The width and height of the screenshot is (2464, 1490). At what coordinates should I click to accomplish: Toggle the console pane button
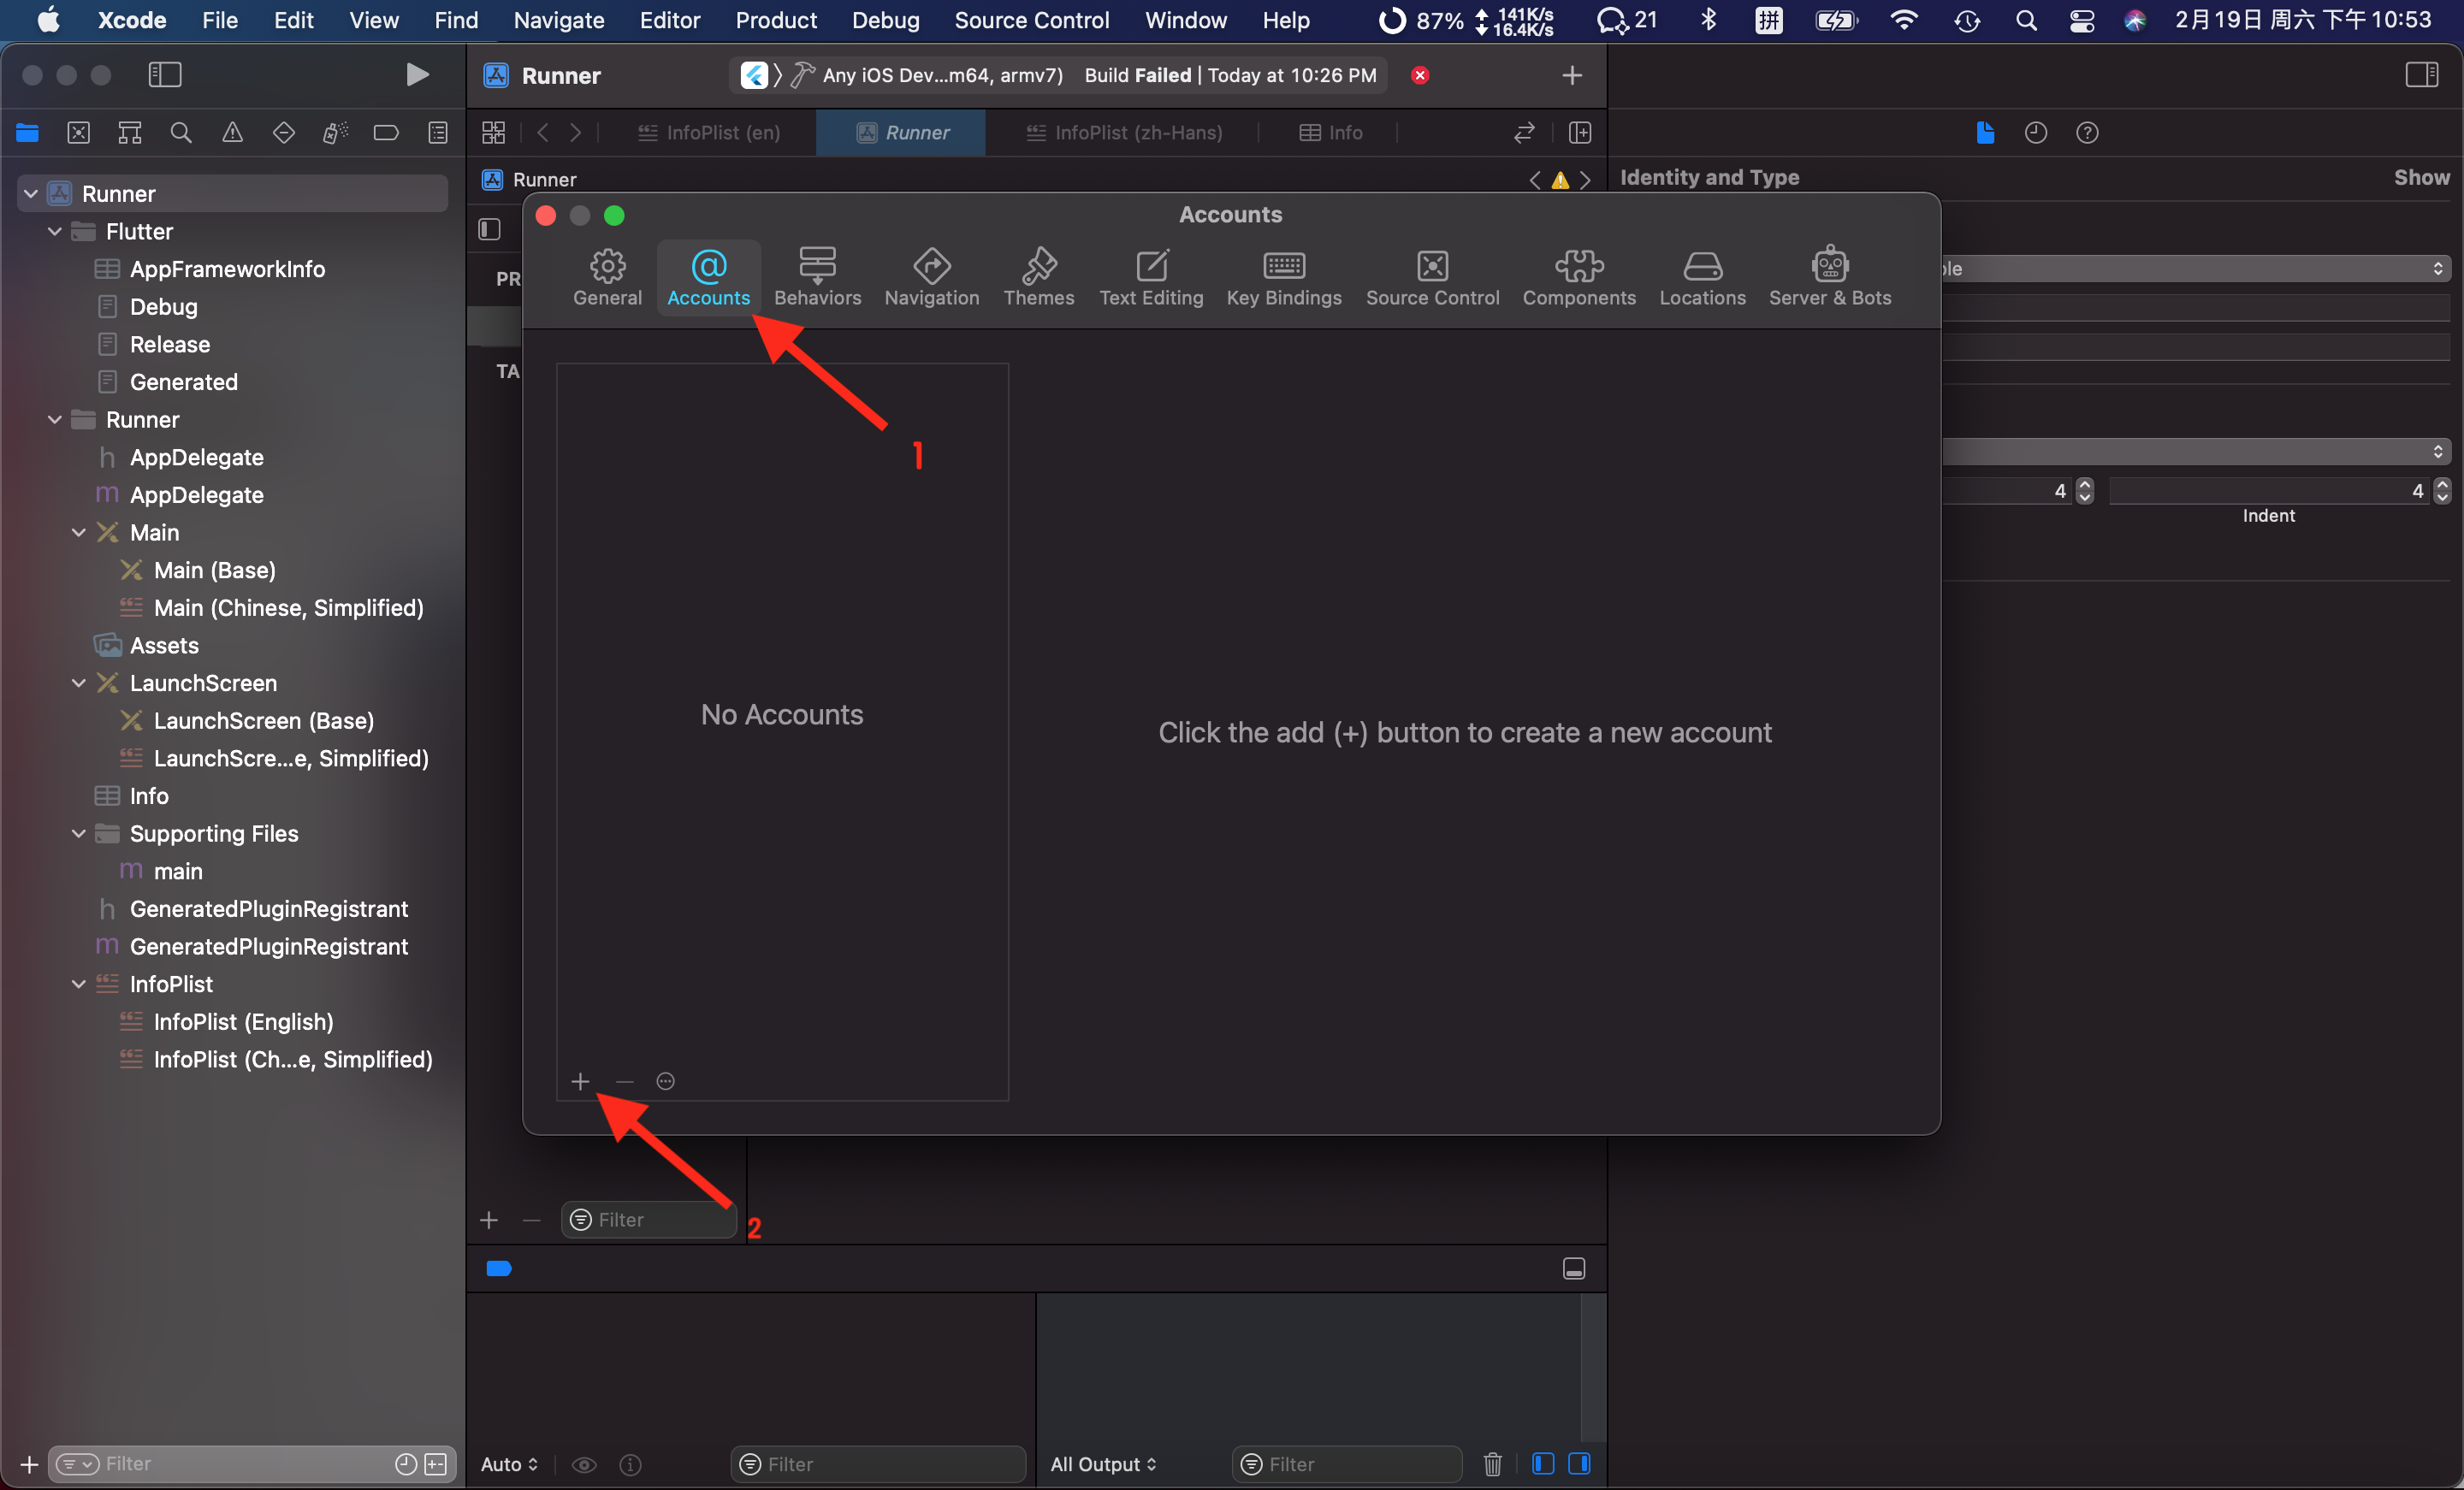tap(1579, 1464)
